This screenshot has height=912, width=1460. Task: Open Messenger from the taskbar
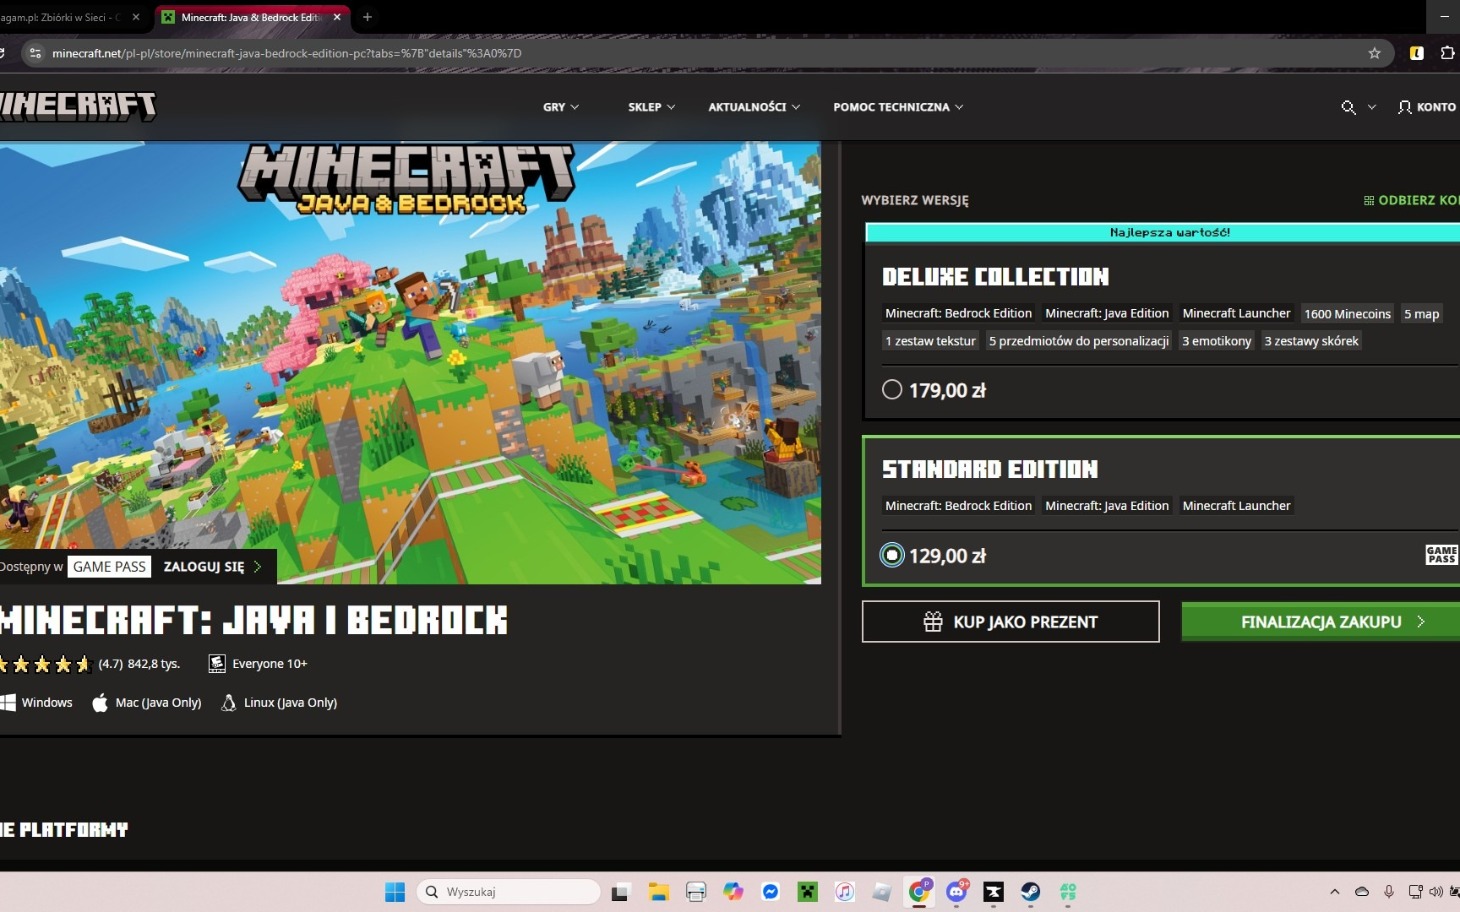(770, 892)
